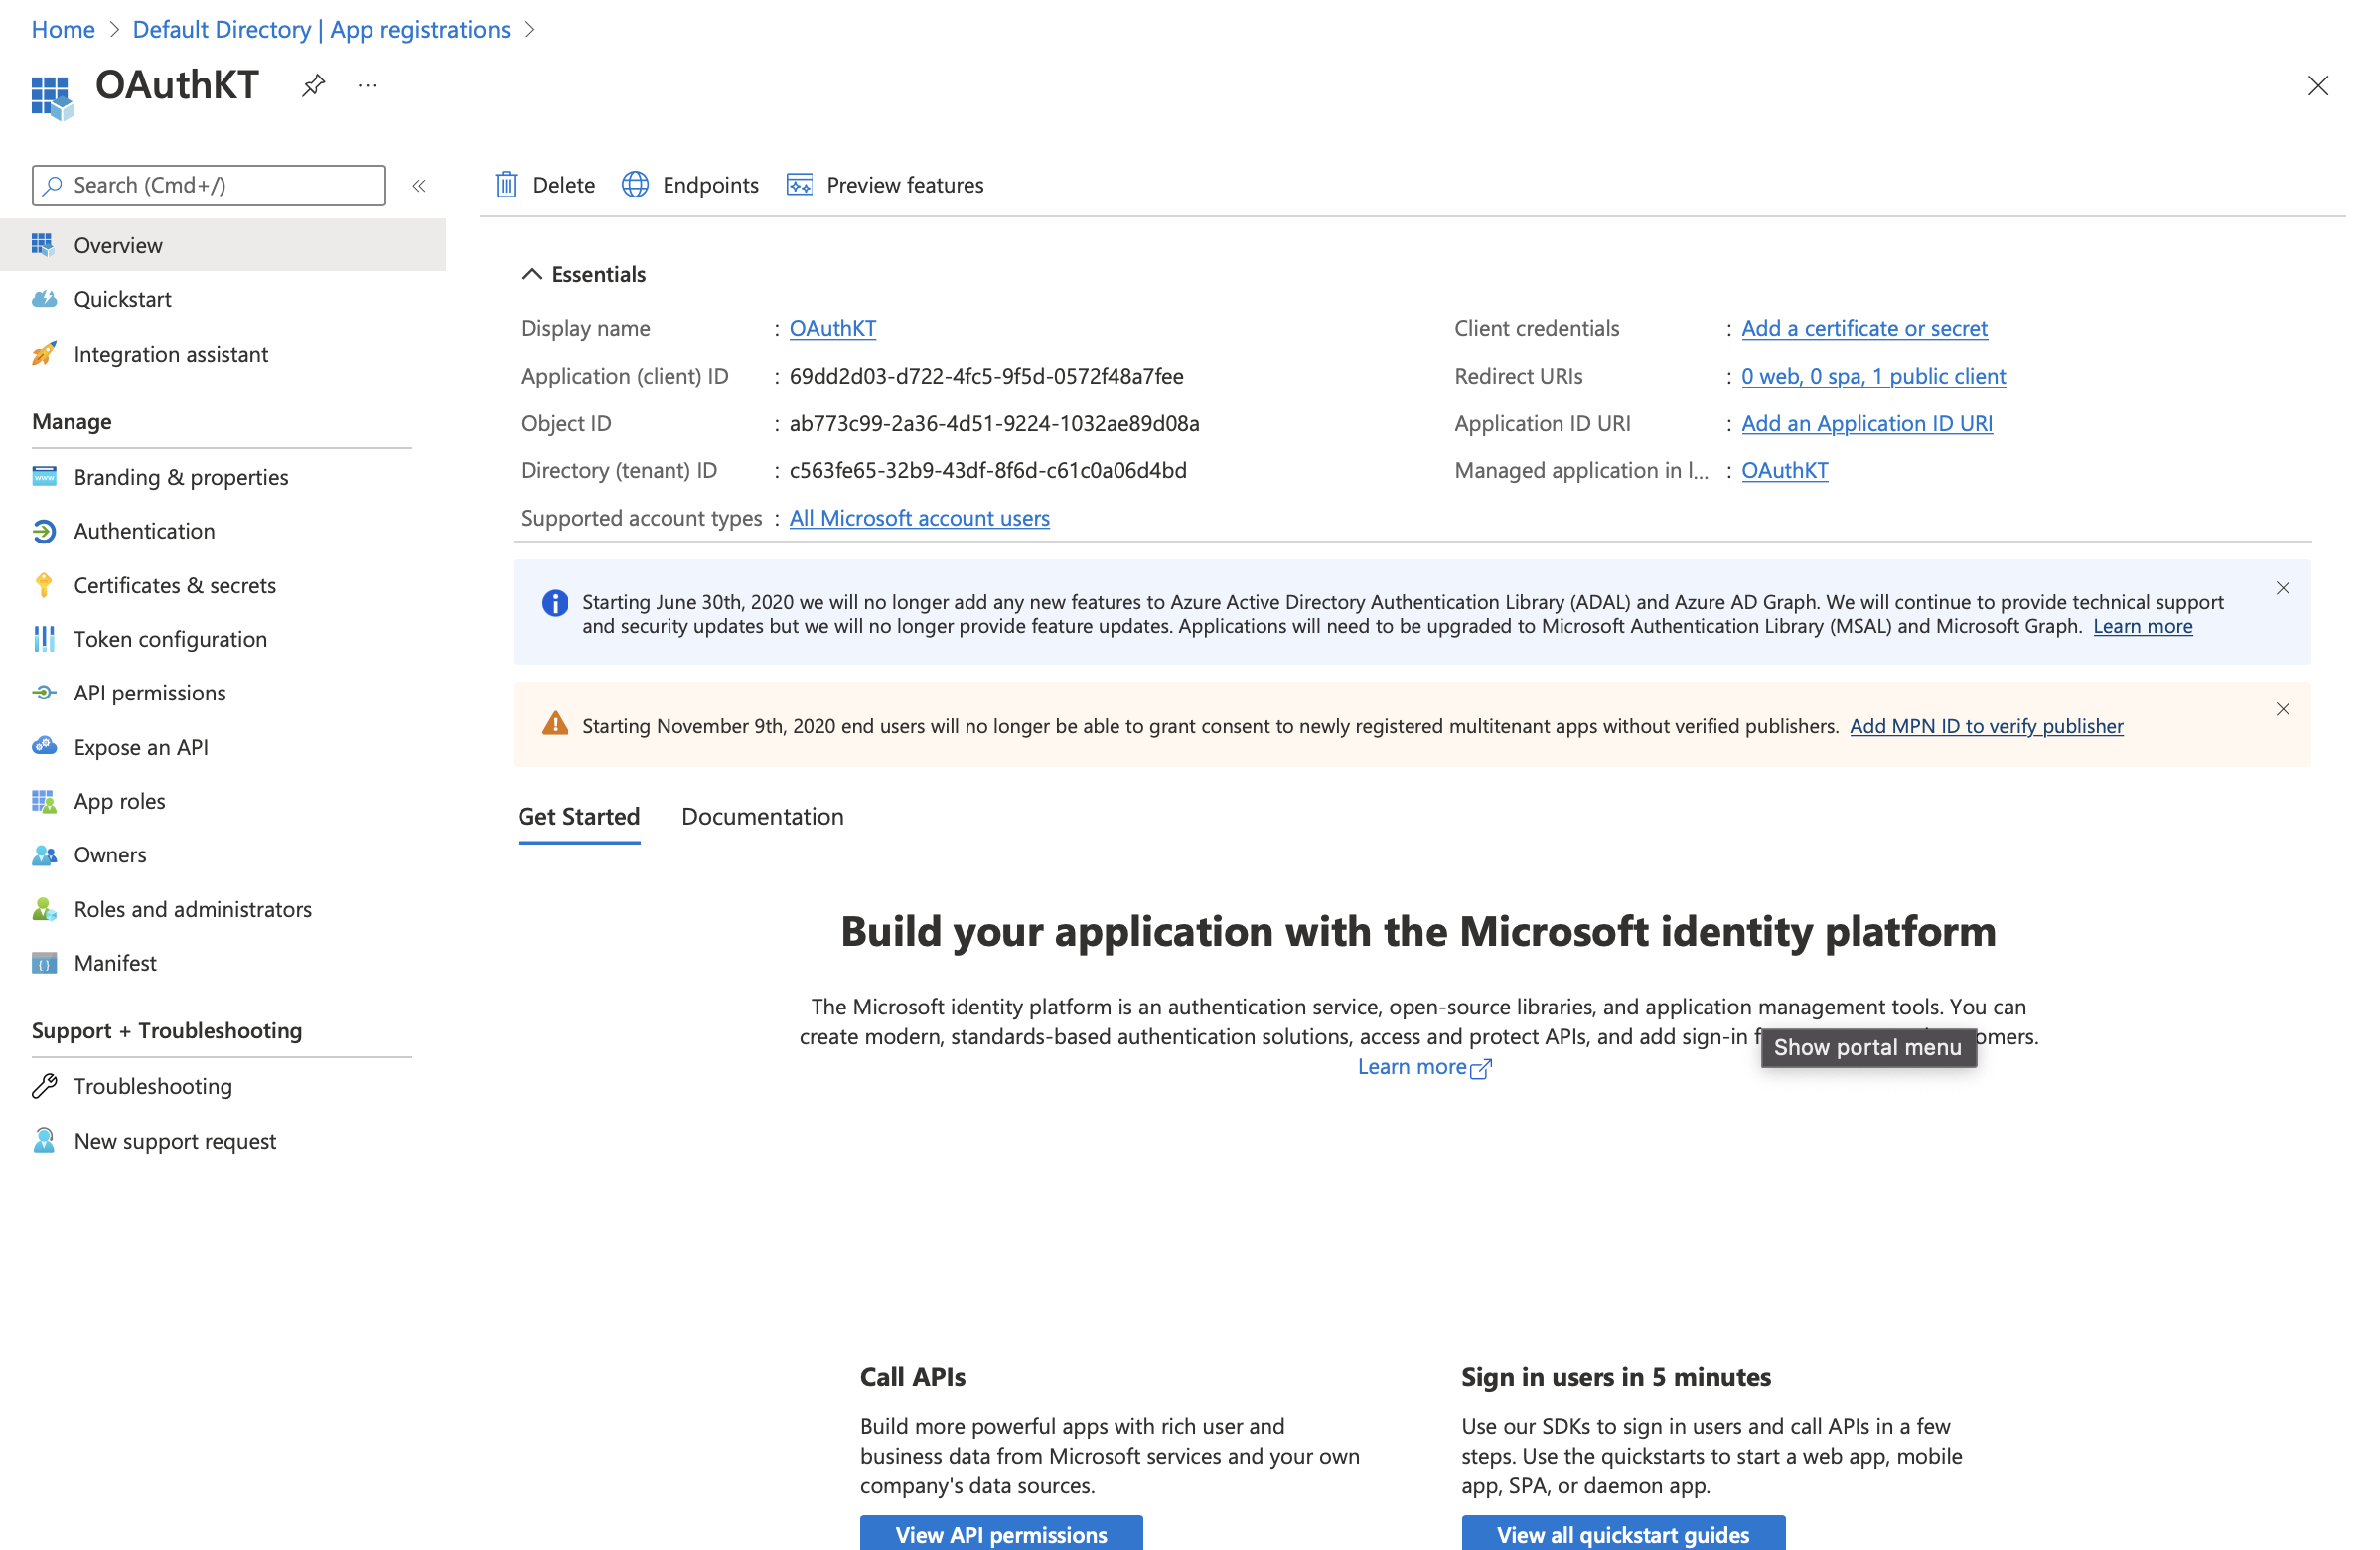The image size is (2380, 1550).
Task: Click the OAuthKT app registration logo icon
Action: [52, 98]
